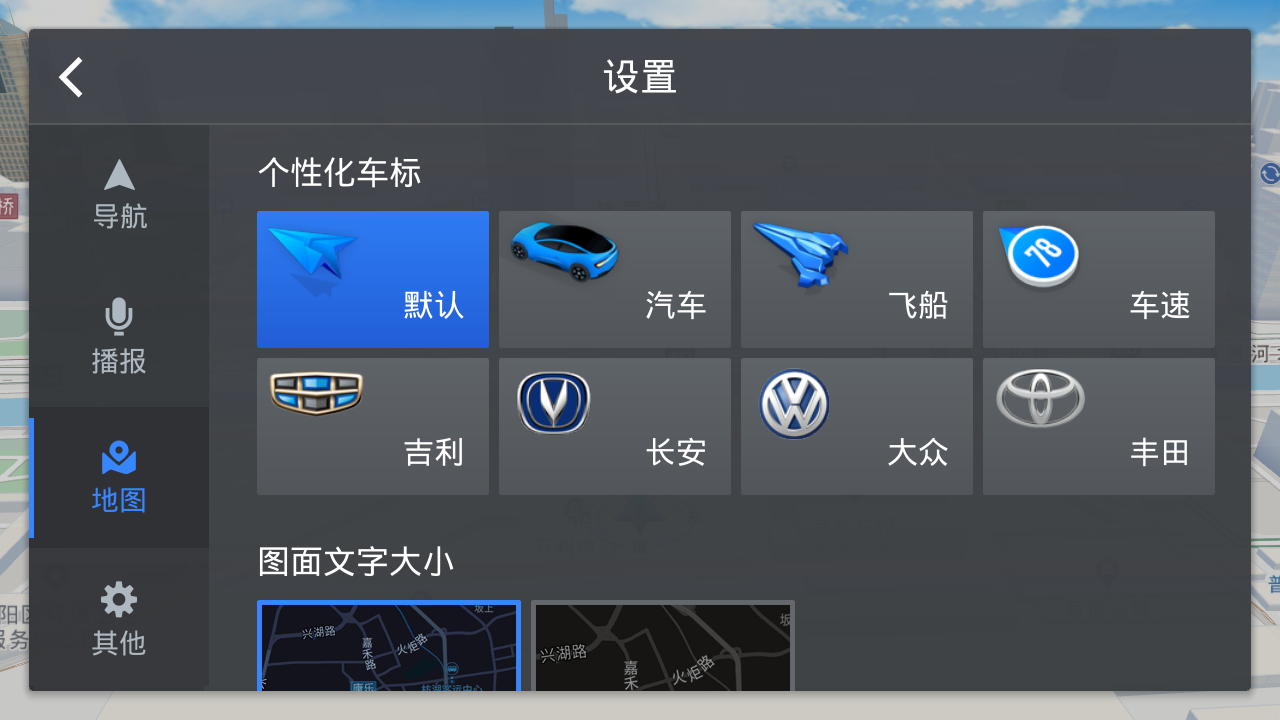Click the navigation arrow icon in the sidebar
This screenshot has width=1280, height=720.
click(119, 175)
